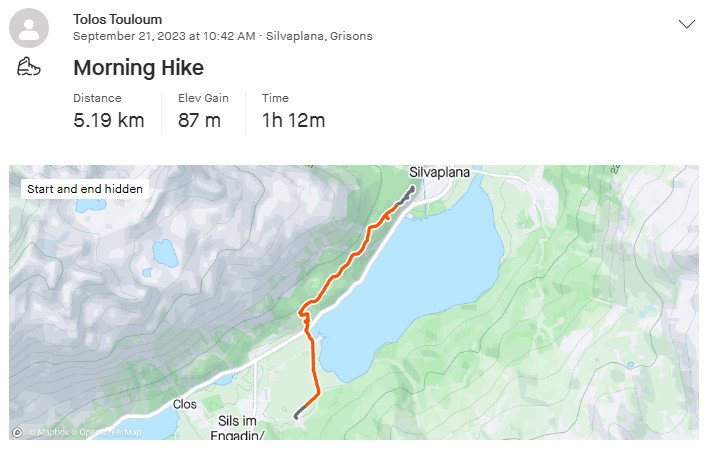
Task: Click the gray profile avatar icon
Action: pyautogui.click(x=29, y=28)
